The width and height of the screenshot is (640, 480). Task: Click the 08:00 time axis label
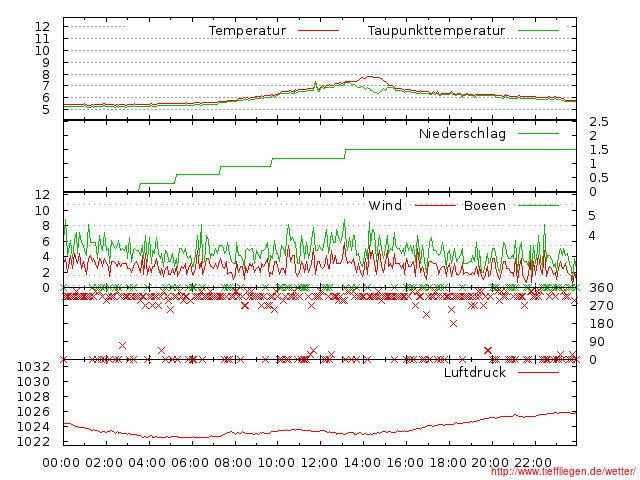click(233, 463)
